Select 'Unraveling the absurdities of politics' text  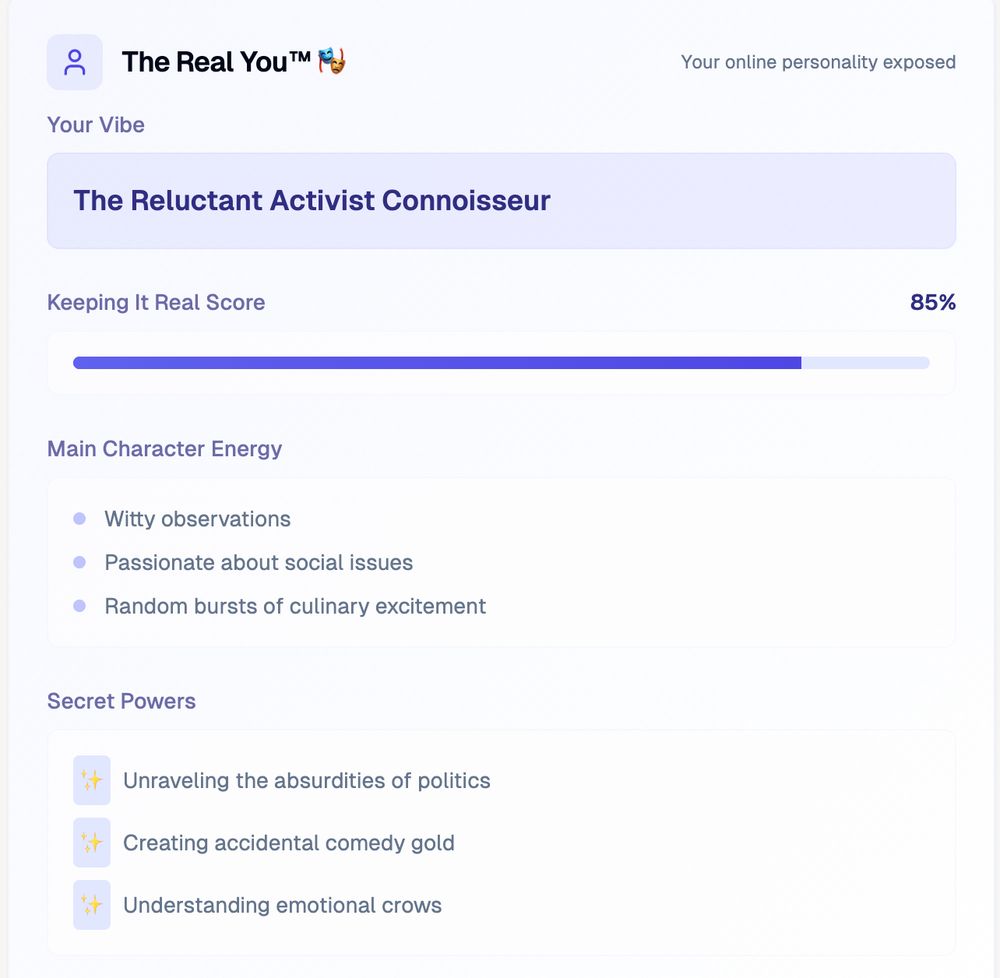tap(307, 780)
